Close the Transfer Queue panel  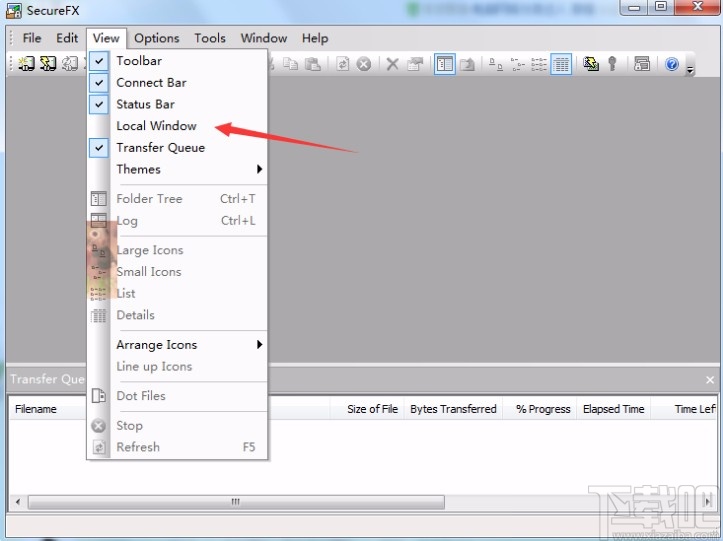[x=710, y=380]
